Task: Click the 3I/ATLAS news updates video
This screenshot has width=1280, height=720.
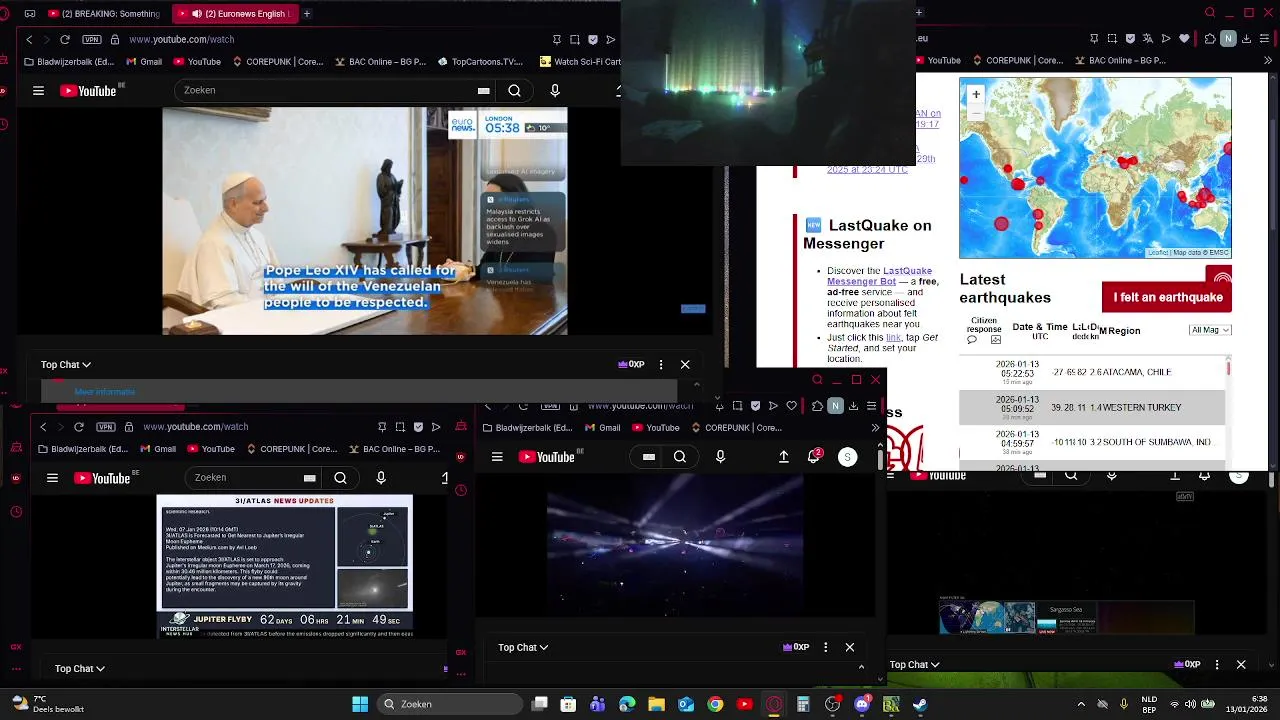Action: pos(285,566)
